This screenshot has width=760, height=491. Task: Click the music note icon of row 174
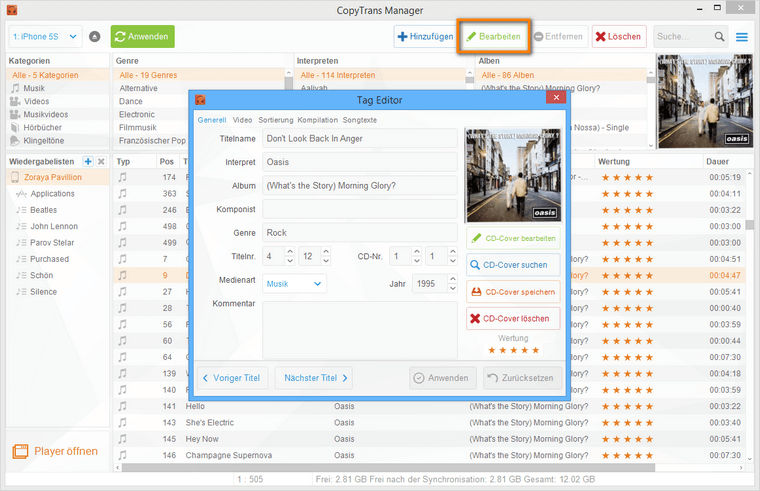coord(123,177)
